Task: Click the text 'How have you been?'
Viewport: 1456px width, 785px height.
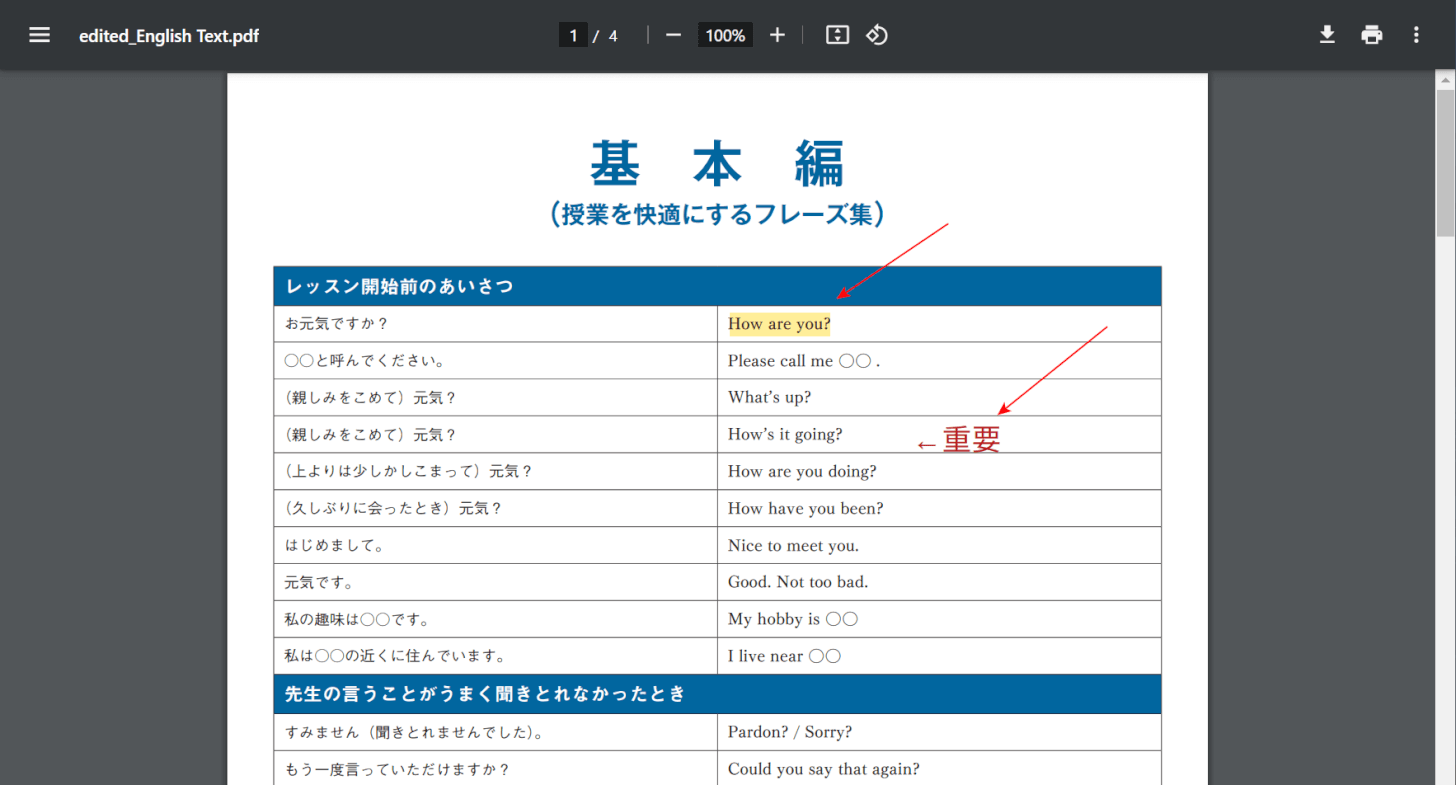Action: tap(806, 508)
